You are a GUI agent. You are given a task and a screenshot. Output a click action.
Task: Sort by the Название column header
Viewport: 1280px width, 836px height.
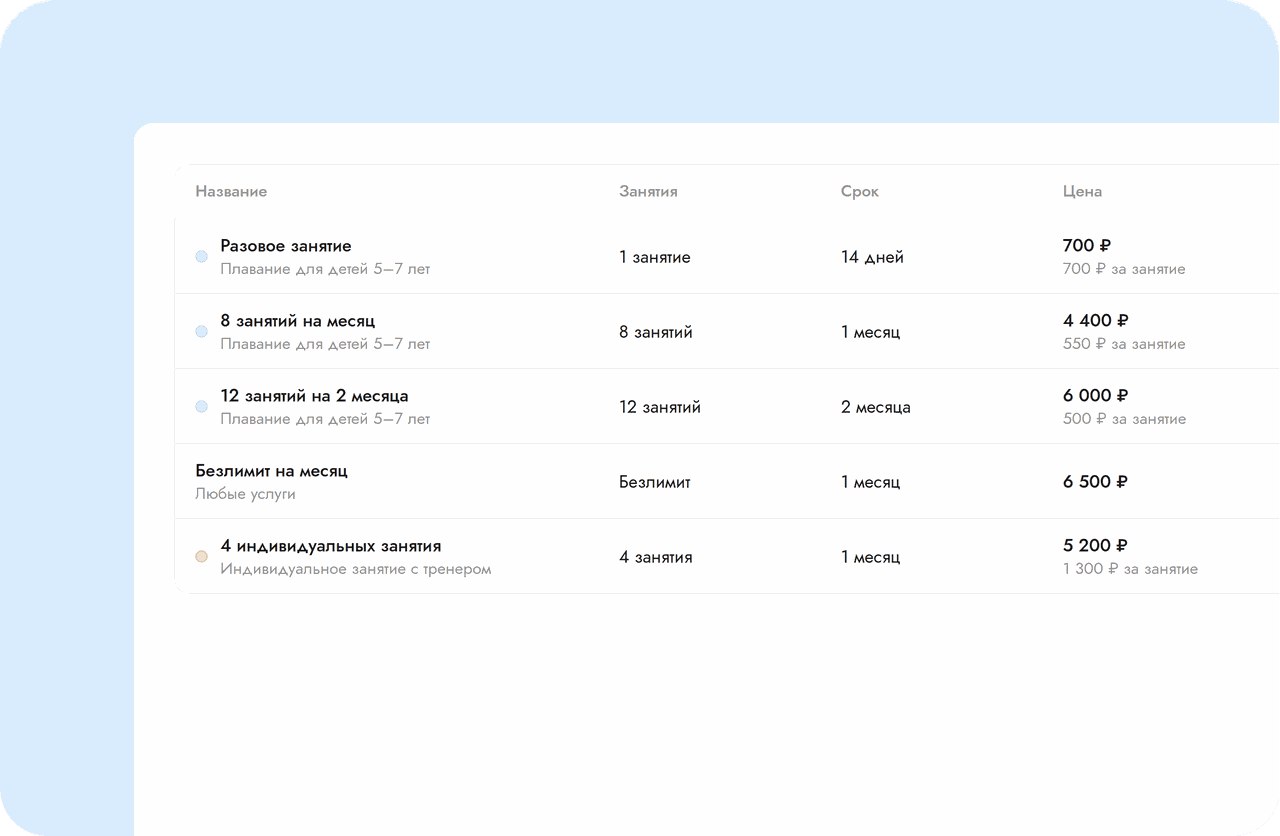click(231, 191)
